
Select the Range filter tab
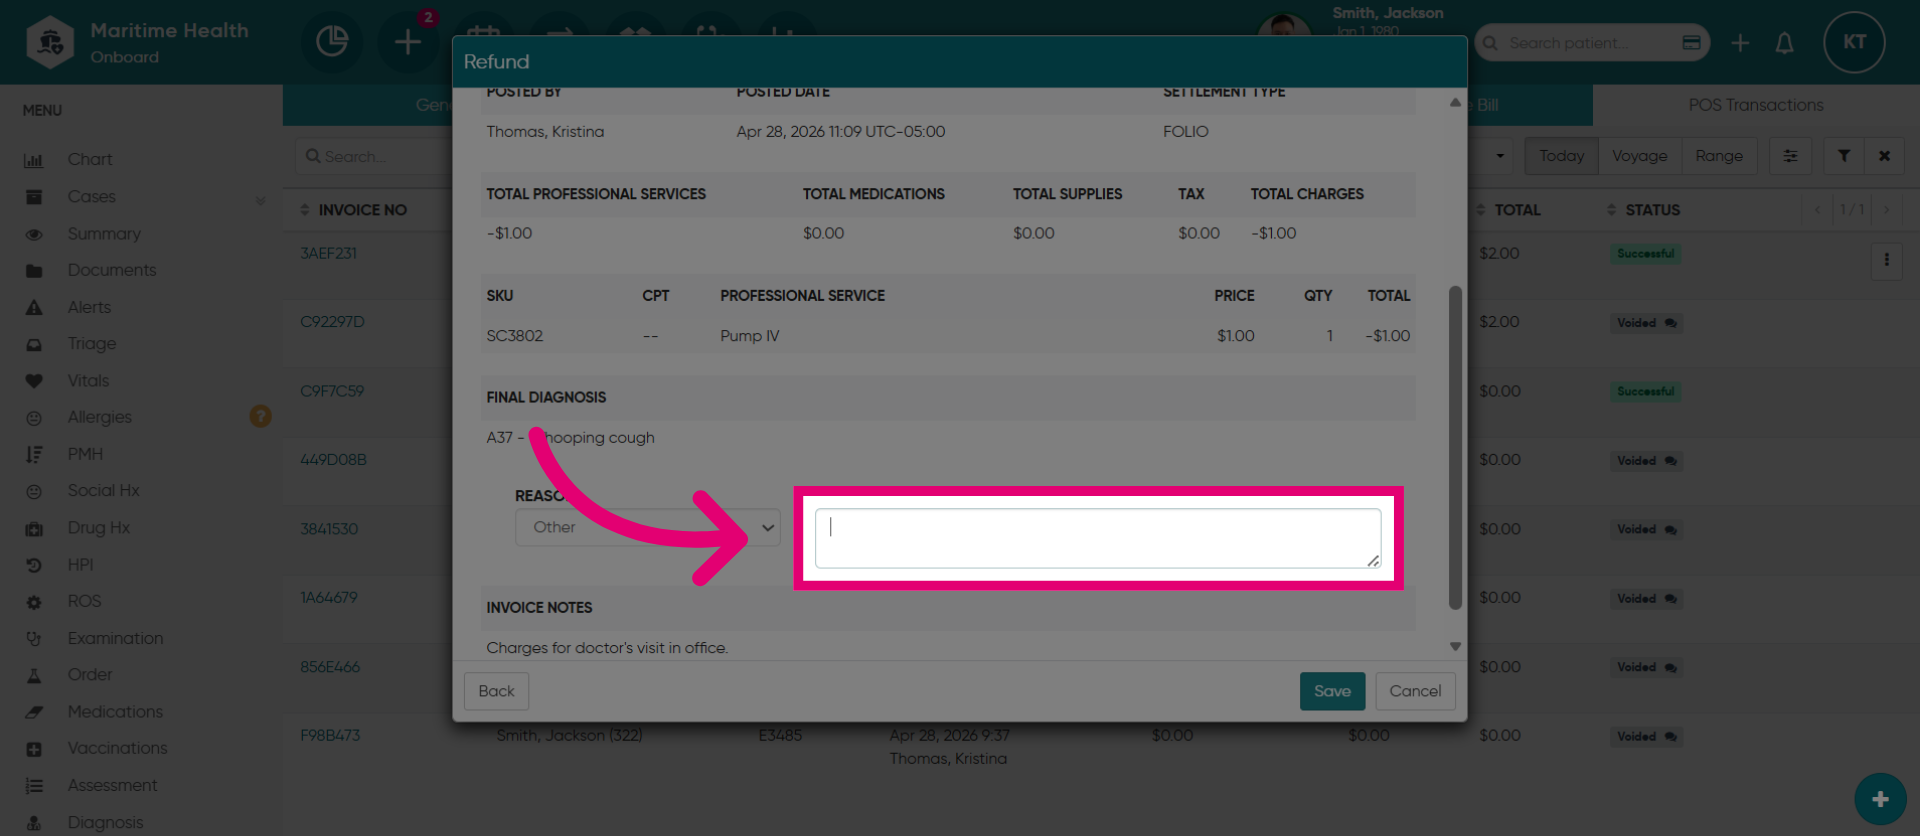pyautogui.click(x=1719, y=156)
